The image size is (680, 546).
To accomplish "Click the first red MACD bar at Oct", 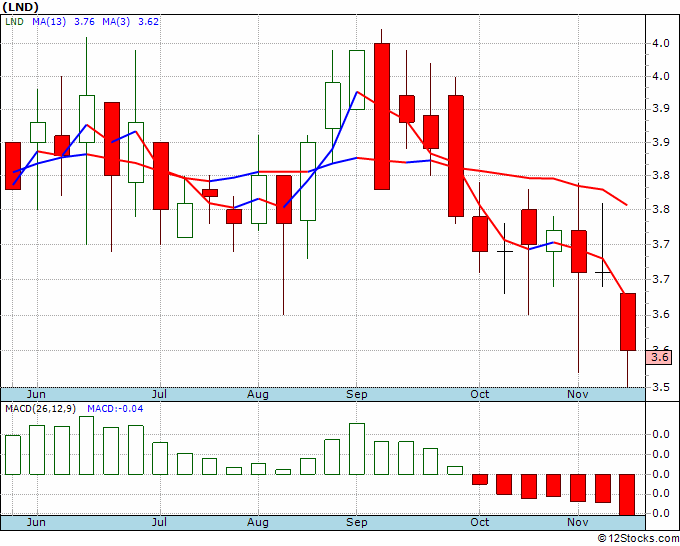I will point(480,479).
